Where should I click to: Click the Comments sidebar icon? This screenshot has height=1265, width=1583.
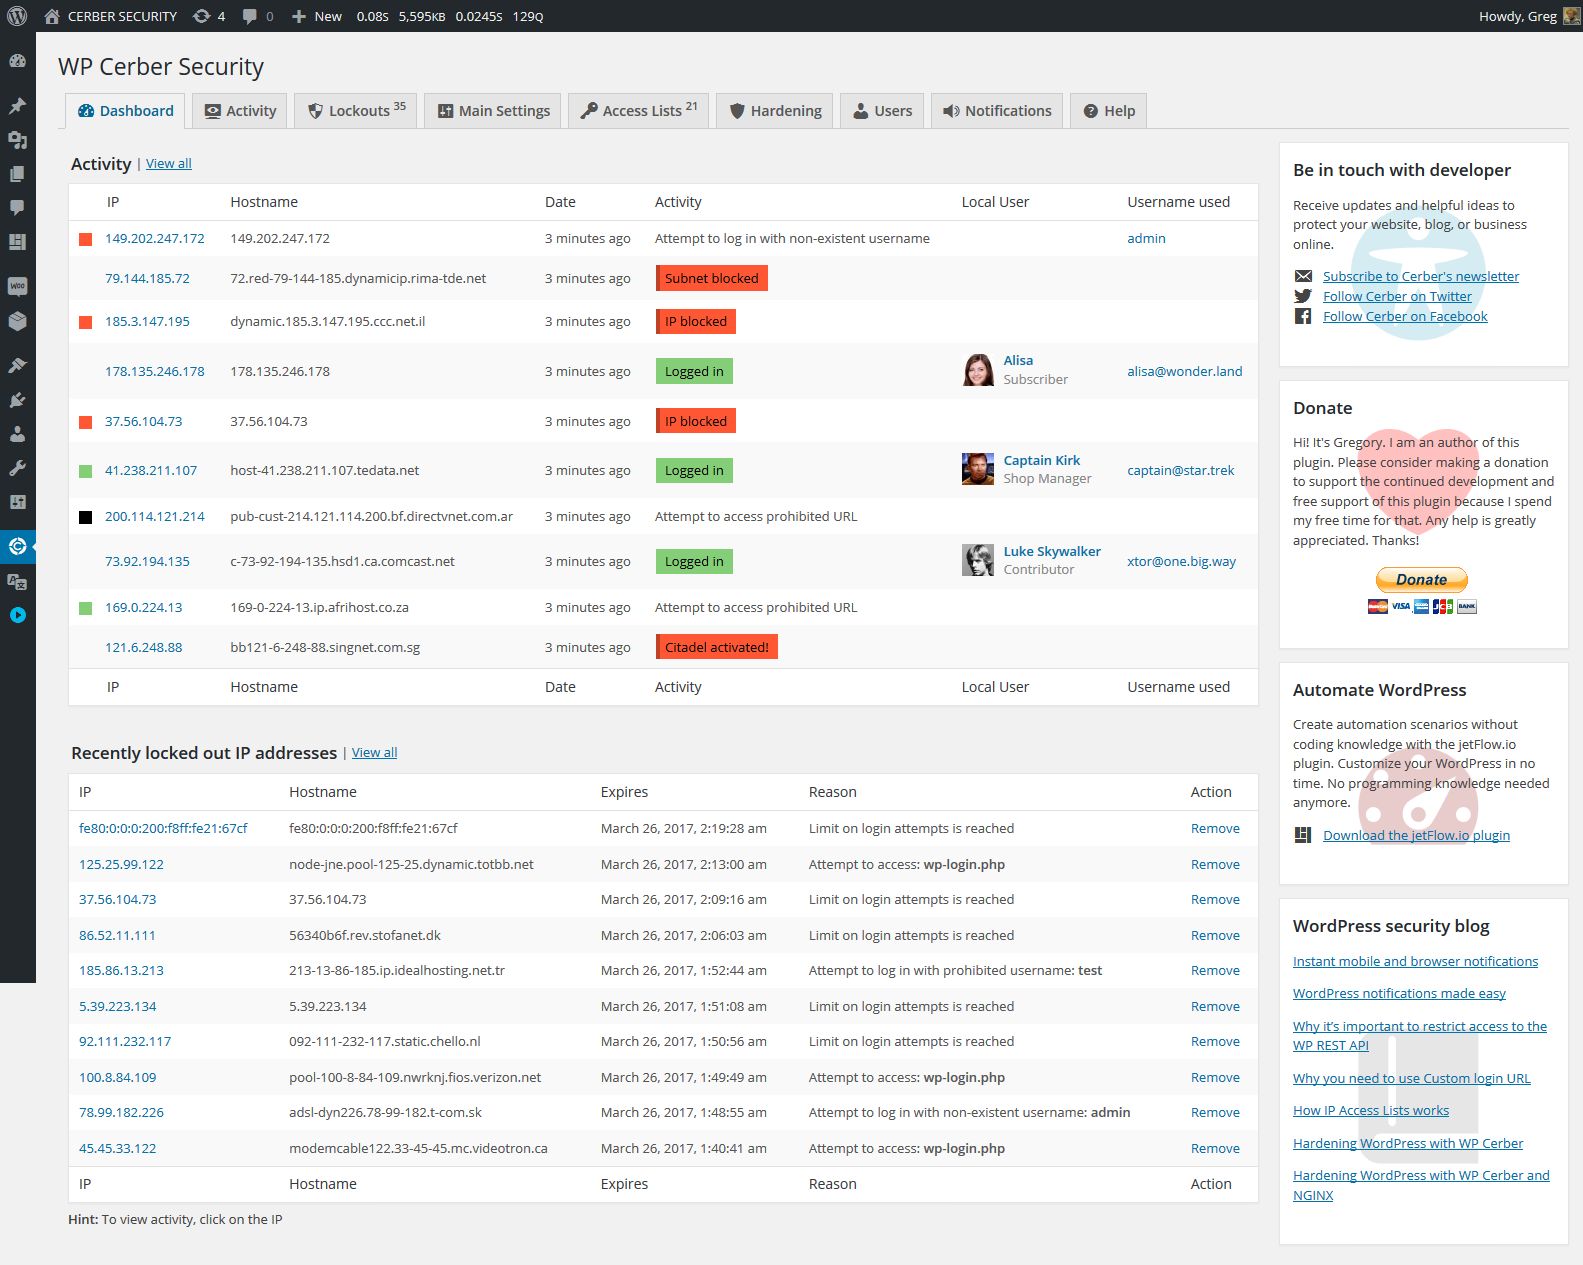pos(17,208)
